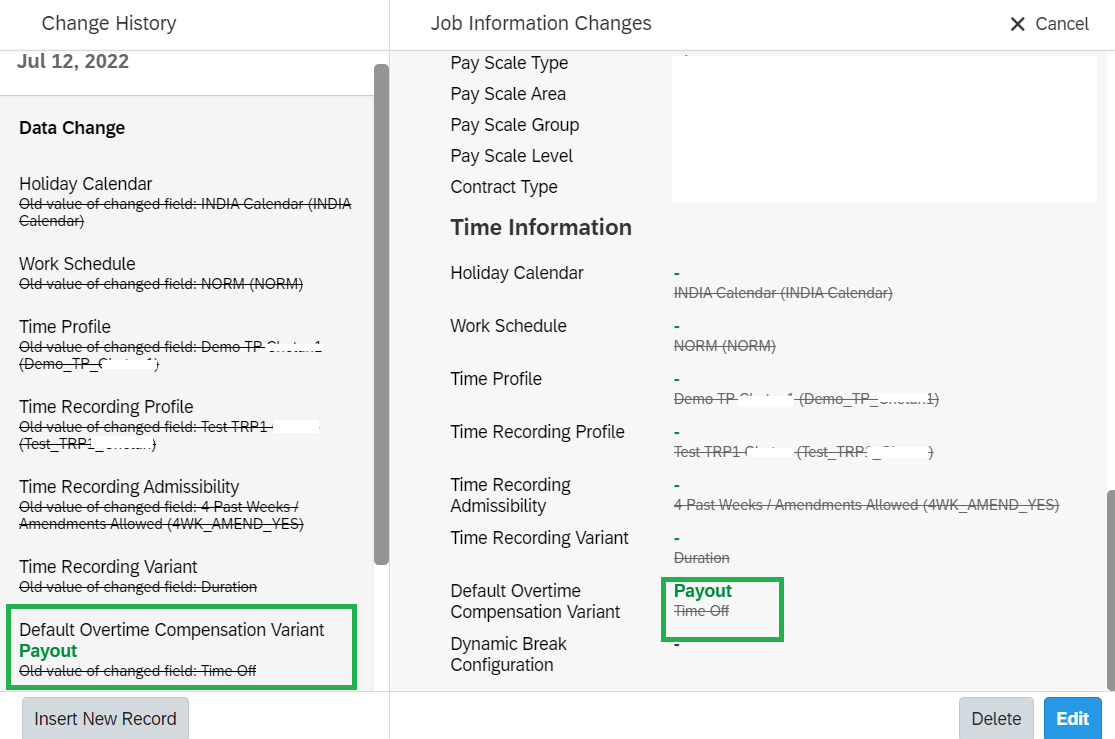Click the Job Information panel scrollbar
Image resolution: width=1115 pixels, height=739 pixels.
[x=1111, y=590]
